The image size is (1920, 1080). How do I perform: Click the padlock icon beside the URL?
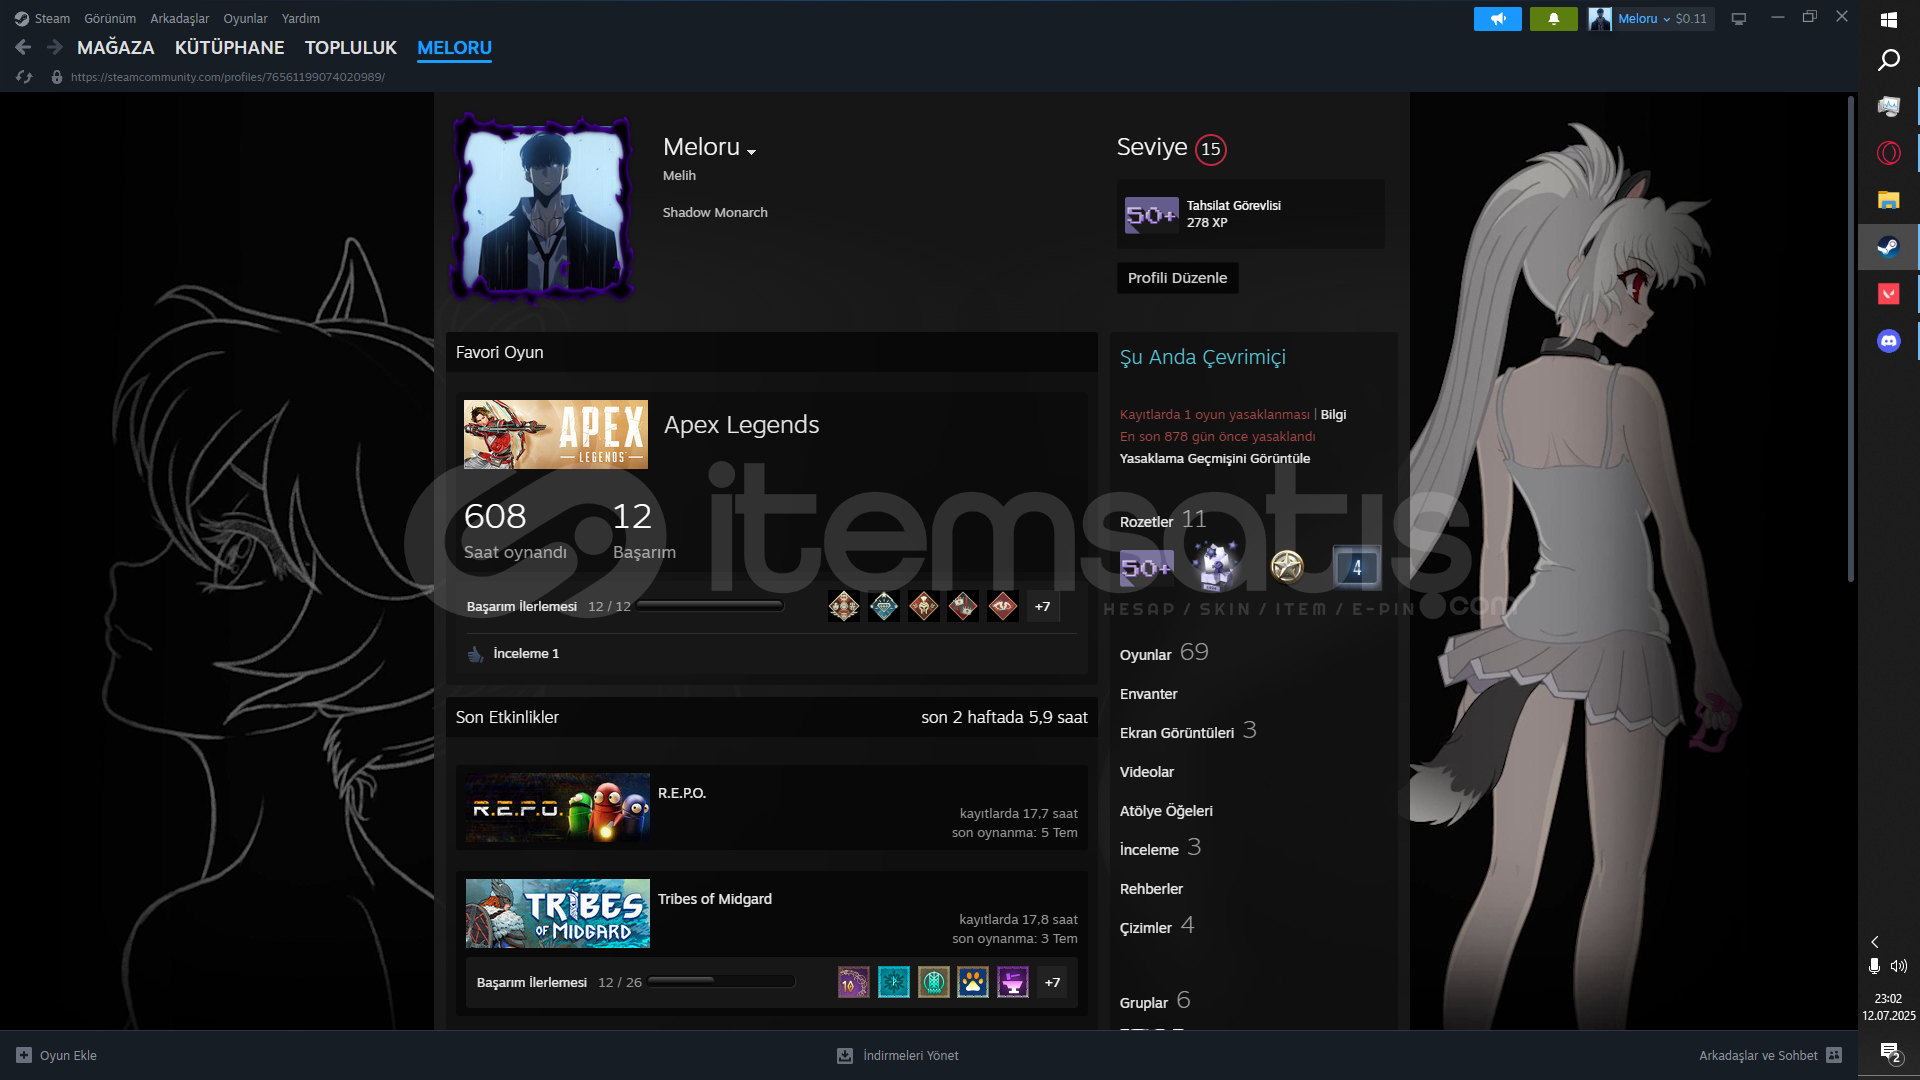click(x=57, y=77)
